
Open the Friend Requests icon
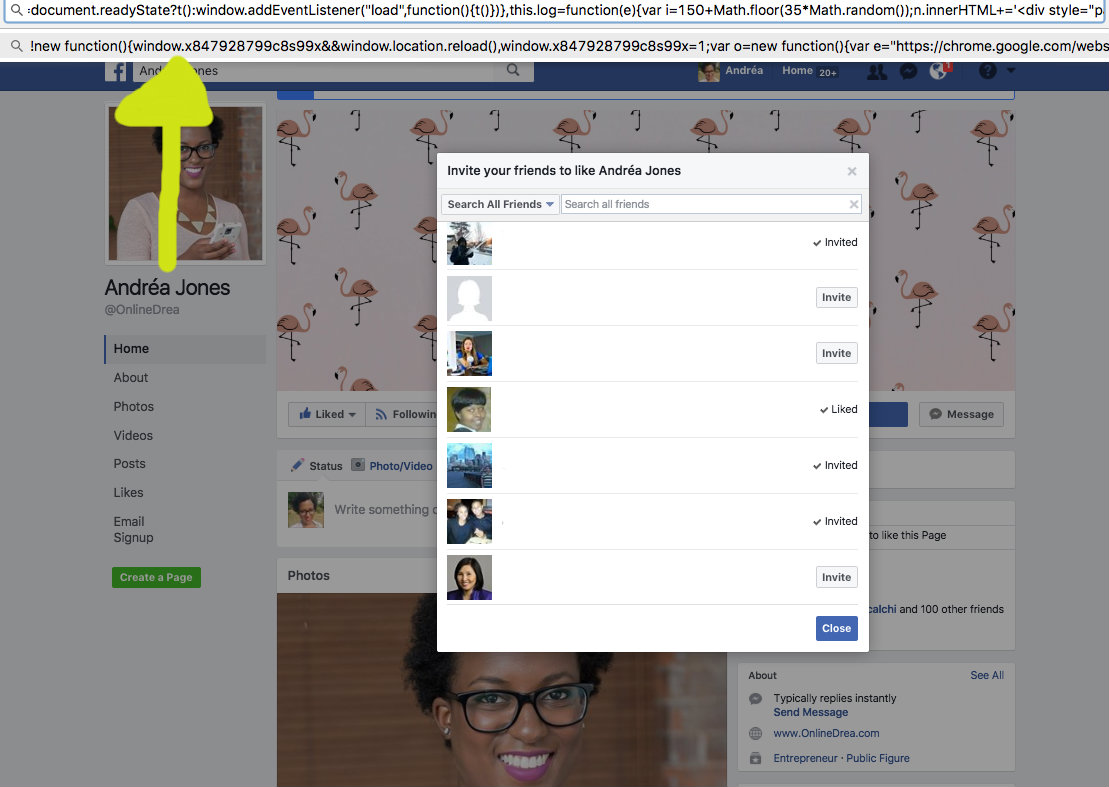(875, 72)
